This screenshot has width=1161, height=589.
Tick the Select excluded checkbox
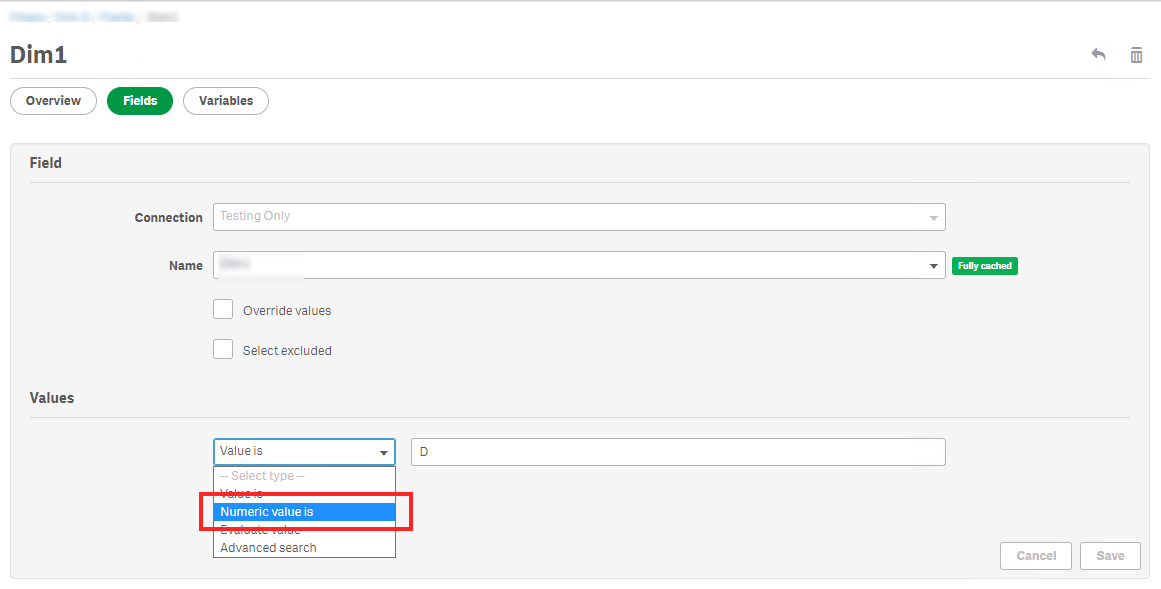tap(223, 350)
